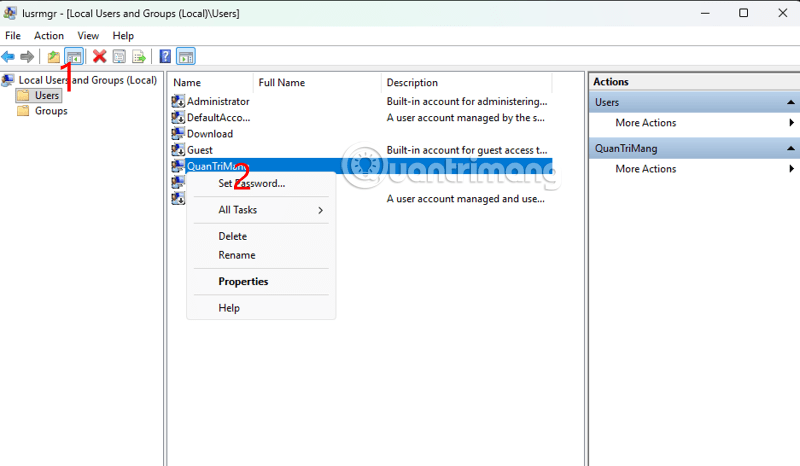Click the Actions pane header
The width and height of the screenshot is (800, 466).
tap(695, 82)
